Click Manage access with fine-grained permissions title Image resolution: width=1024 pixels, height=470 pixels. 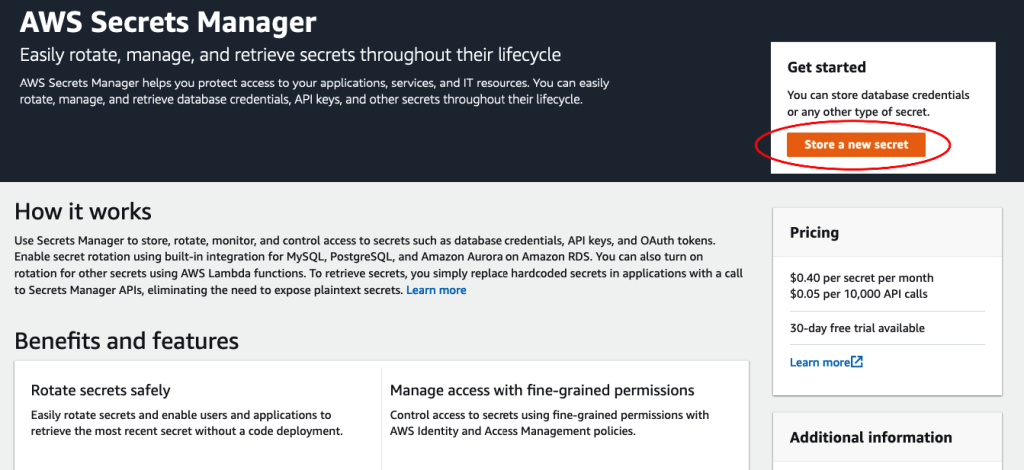tap(542, 390)
